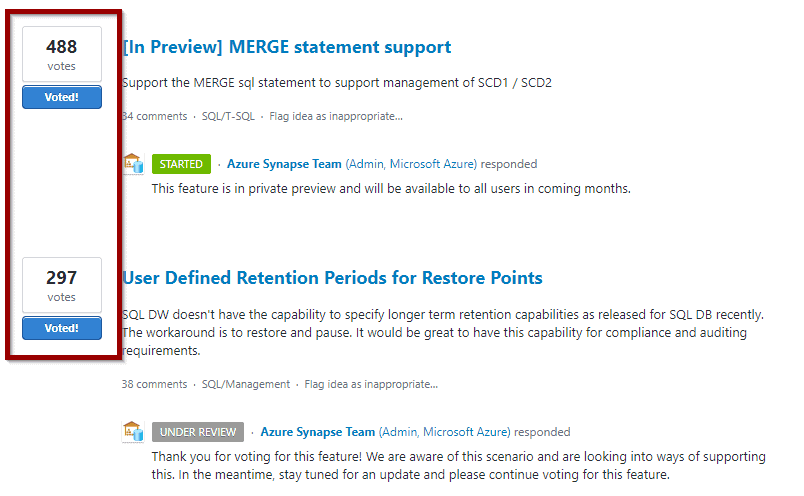Flag the retention periods idea as inappropriate
This screenshot has height=496, width=804.
(x=371, y=384)
